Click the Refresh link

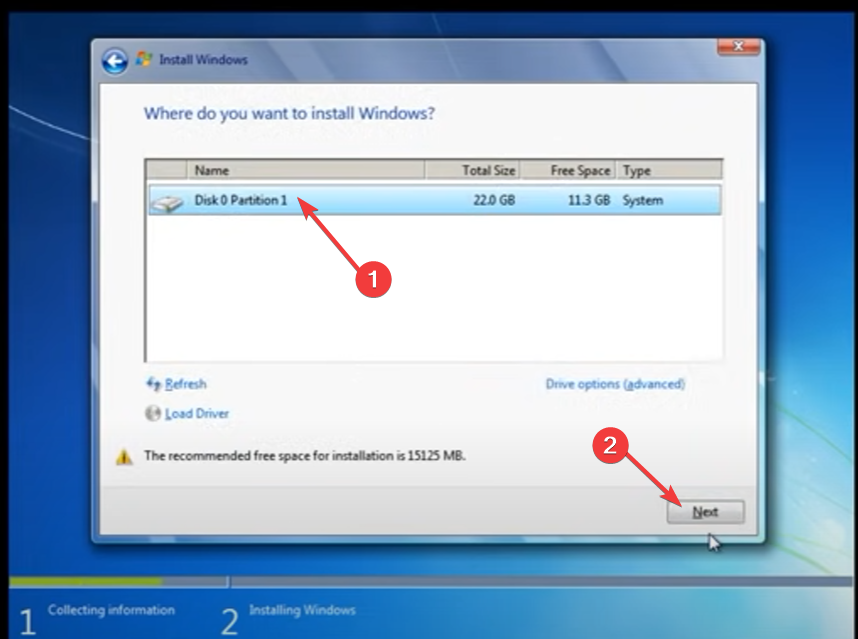[185, 384]
